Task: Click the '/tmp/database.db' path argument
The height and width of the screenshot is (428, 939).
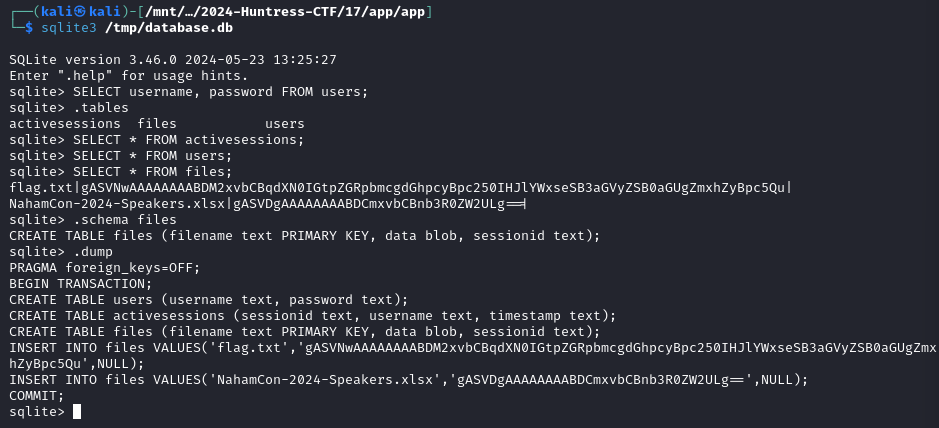Action: [x=169, y=28]
